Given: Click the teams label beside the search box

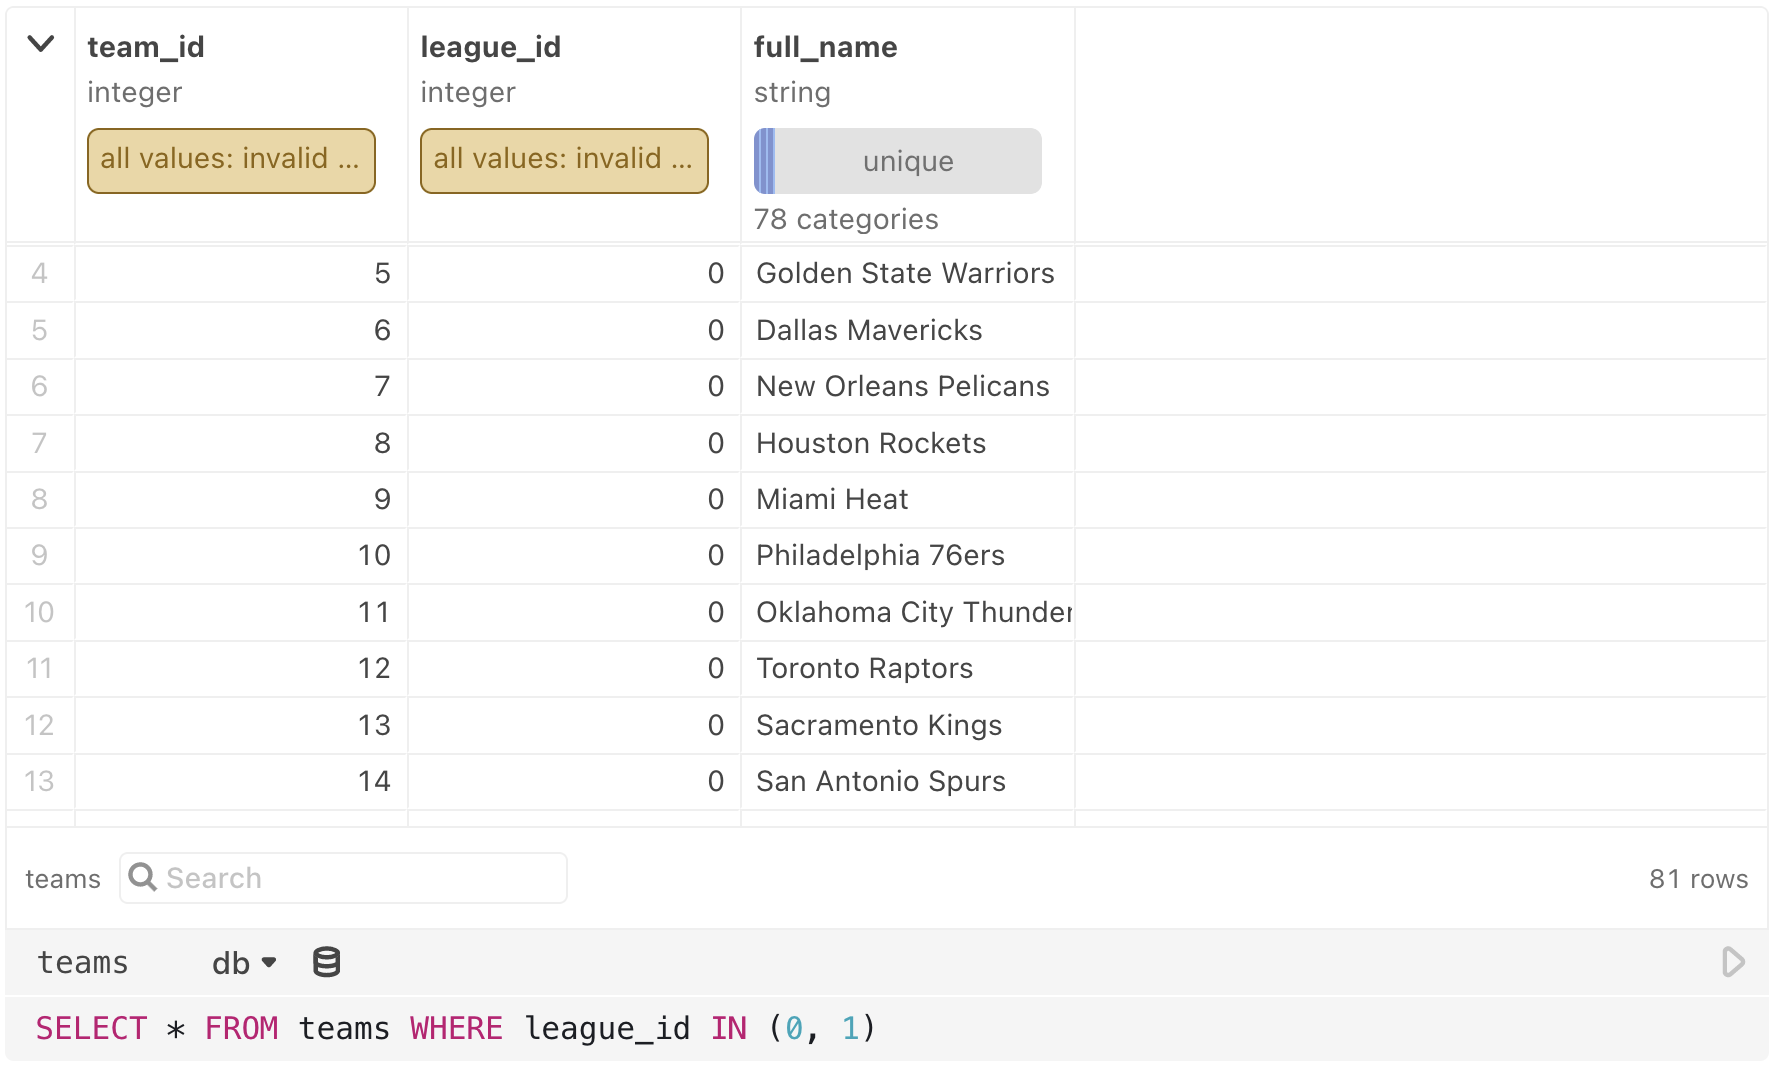Looking at the screenshot, I should click(x=63, y=878).
